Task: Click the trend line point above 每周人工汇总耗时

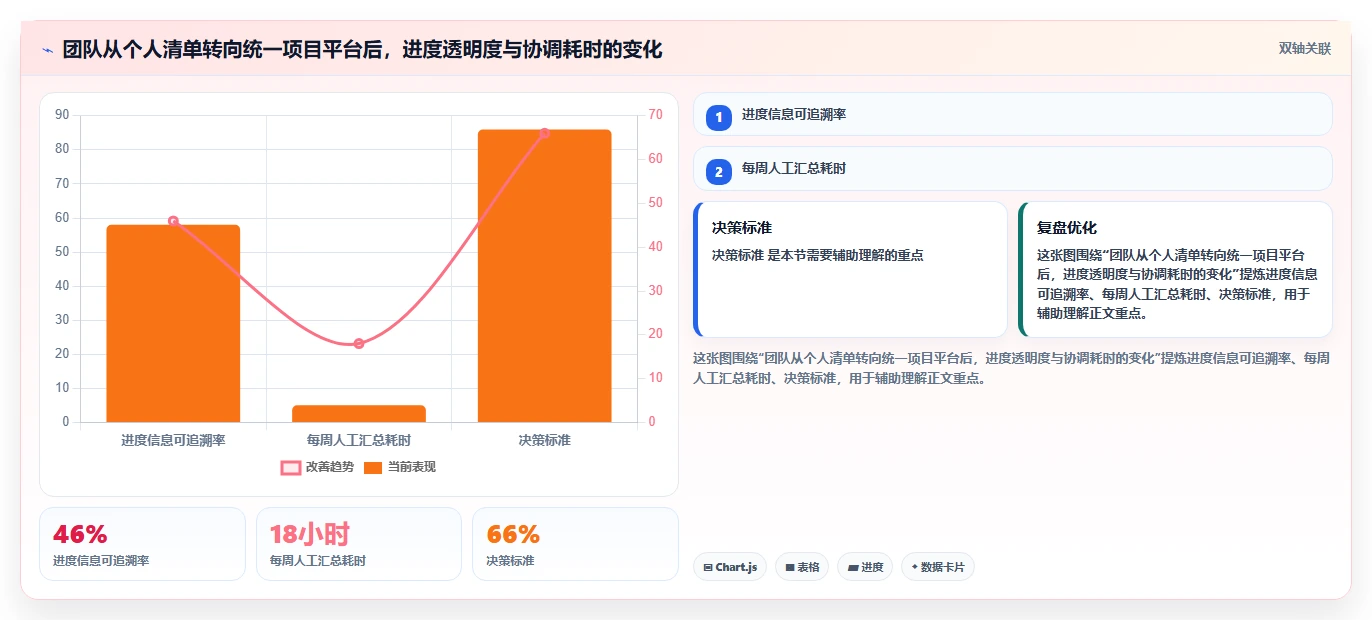Action: pos(359,343)
